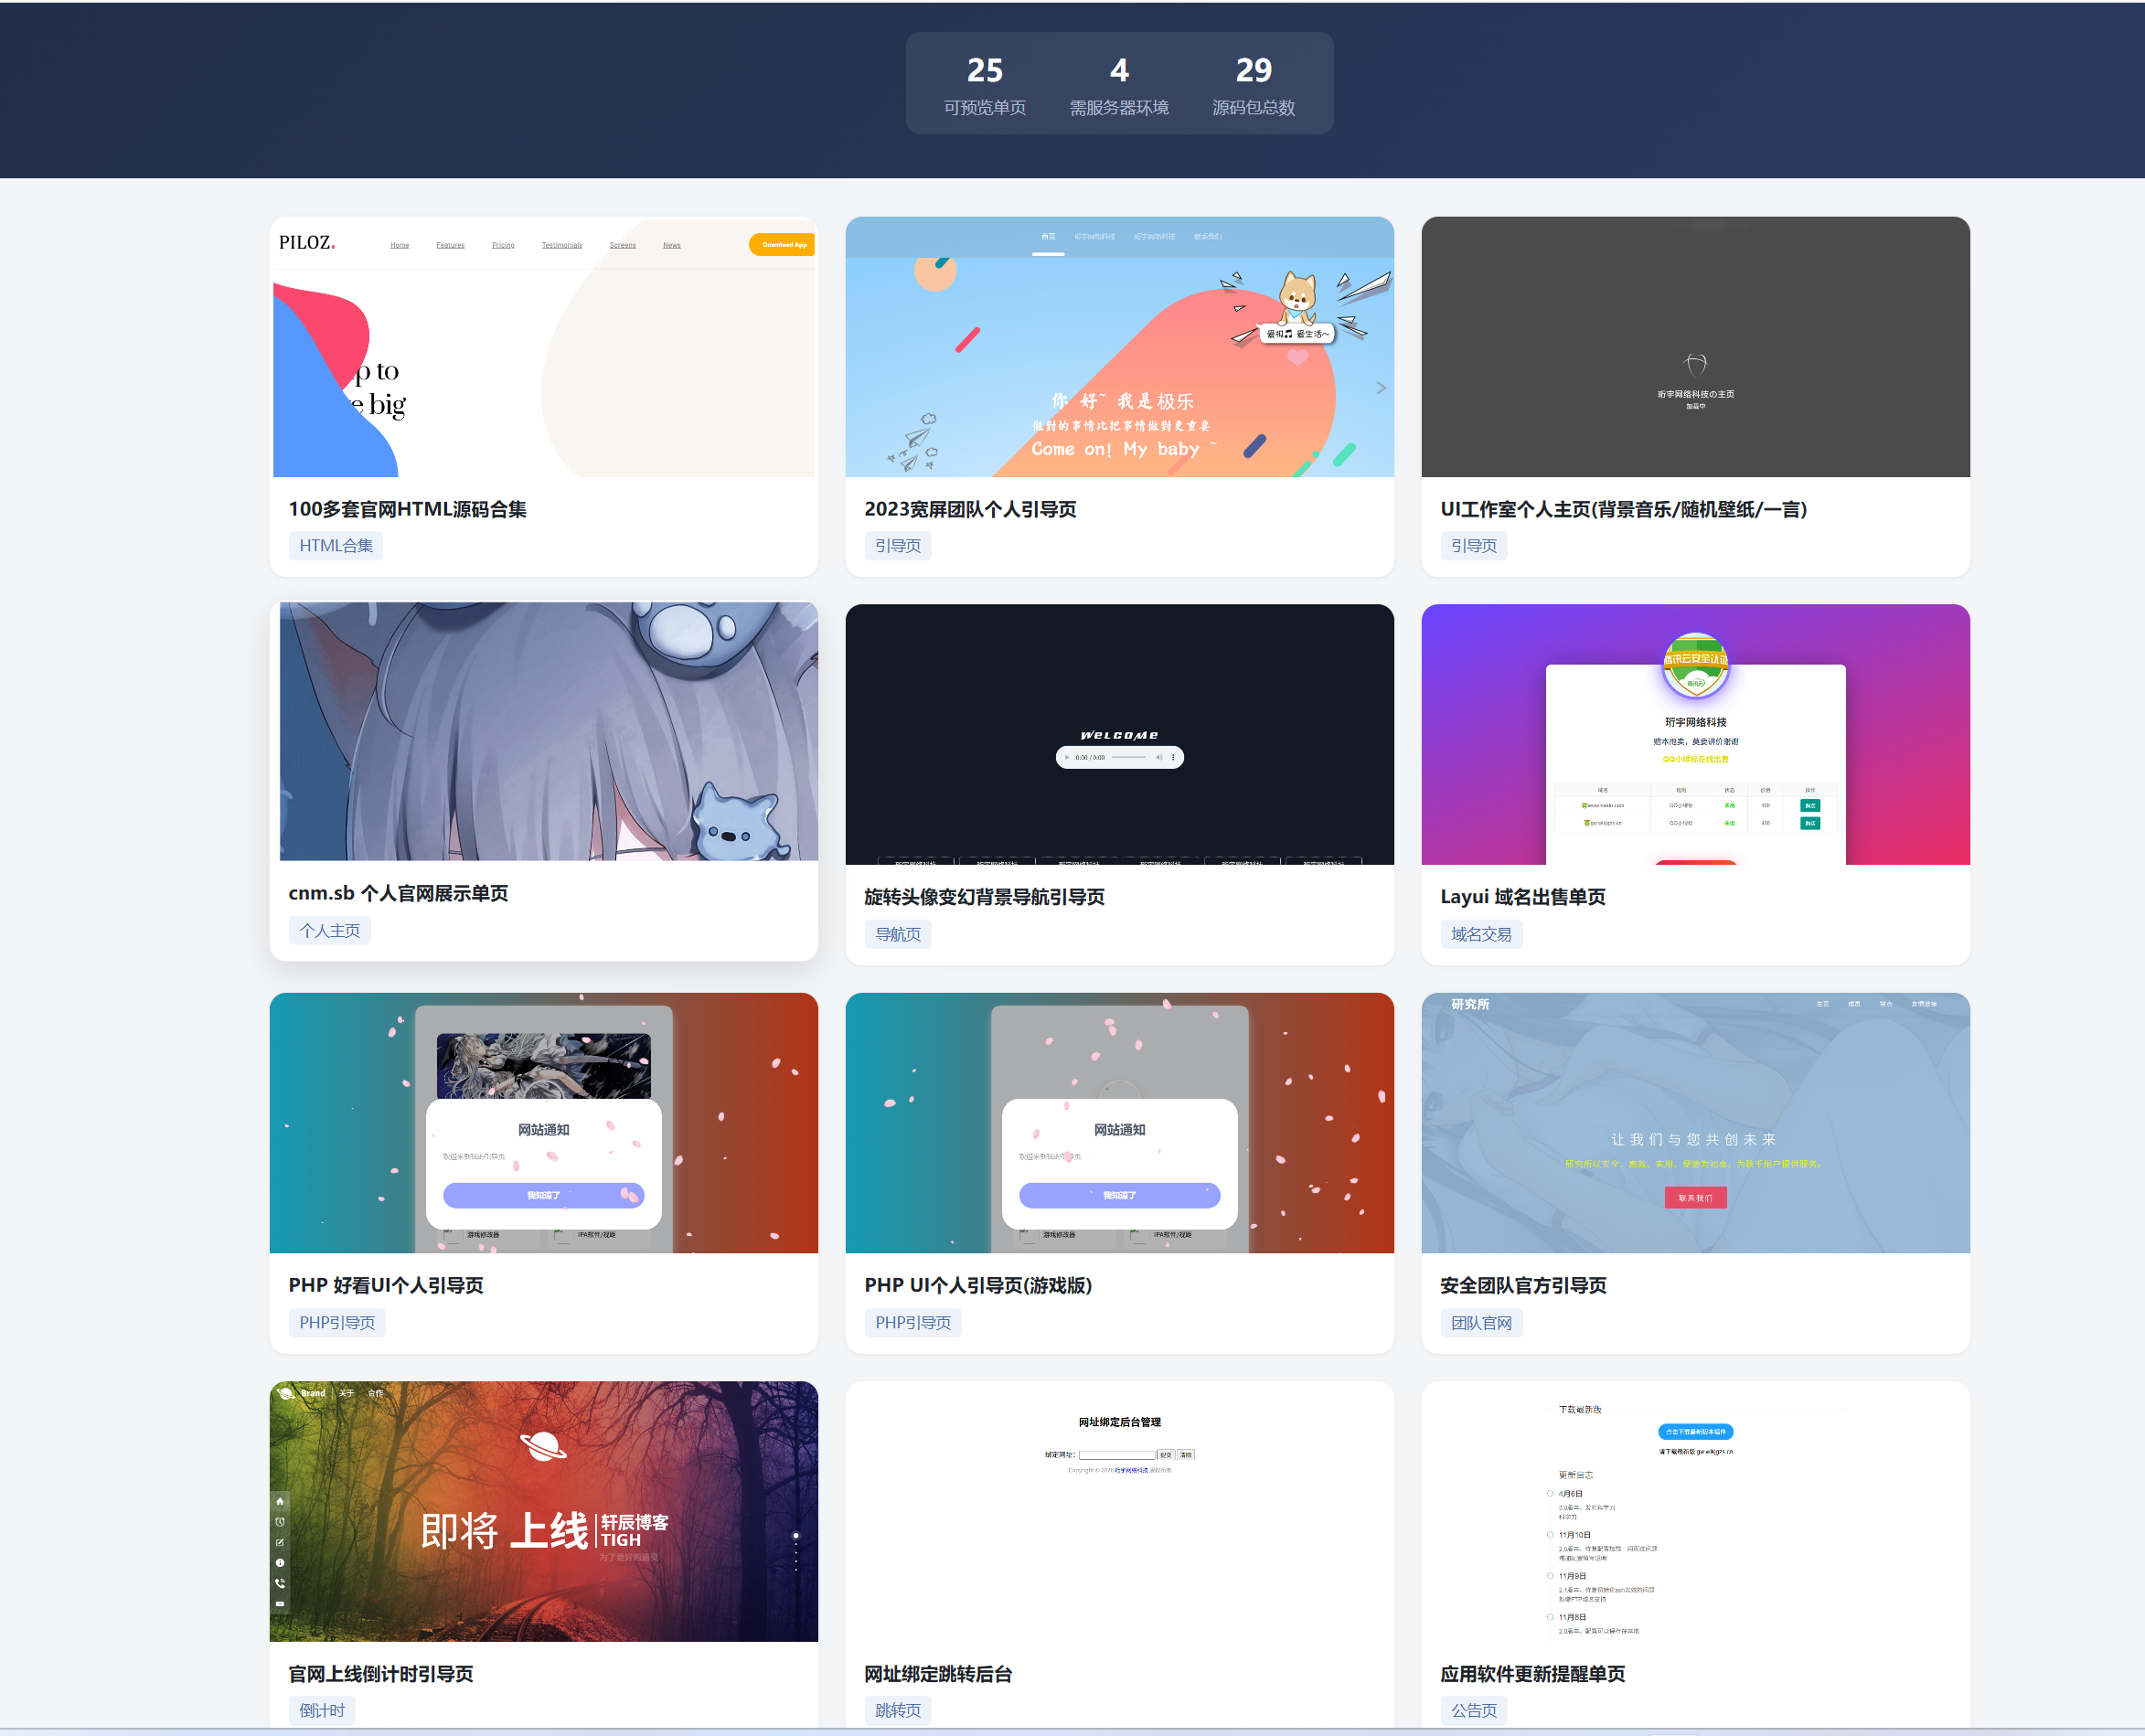Click the green shield badge in Layui preview
The width and height of the screenshot is (2145, 1736).
point(1695,666)
